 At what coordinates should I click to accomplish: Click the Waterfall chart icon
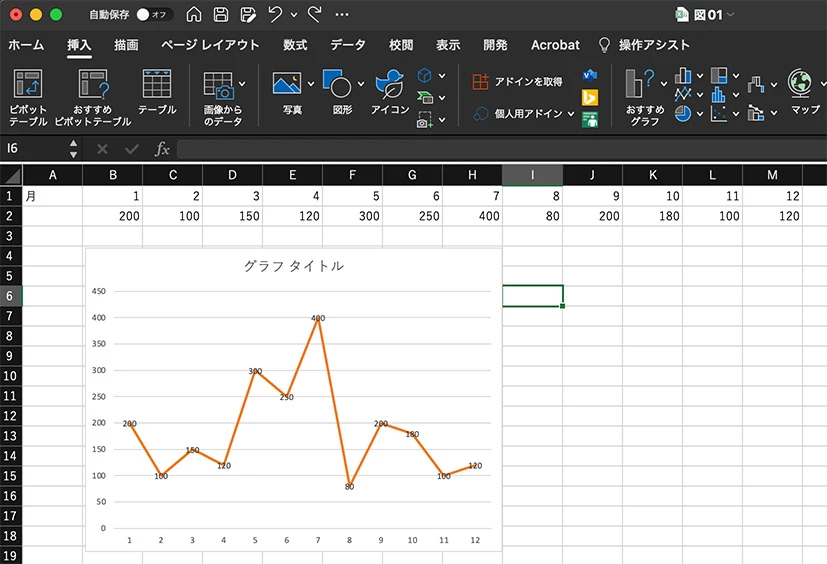756,84
